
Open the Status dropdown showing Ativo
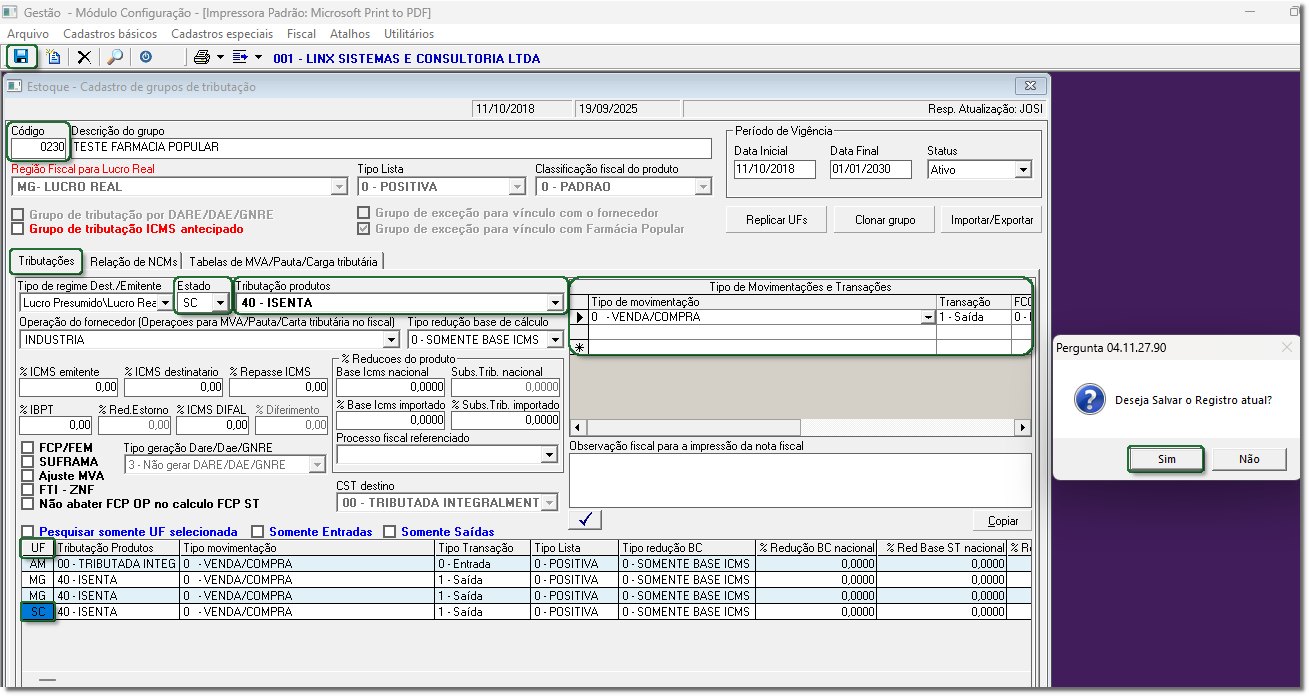click(1022, 170)
